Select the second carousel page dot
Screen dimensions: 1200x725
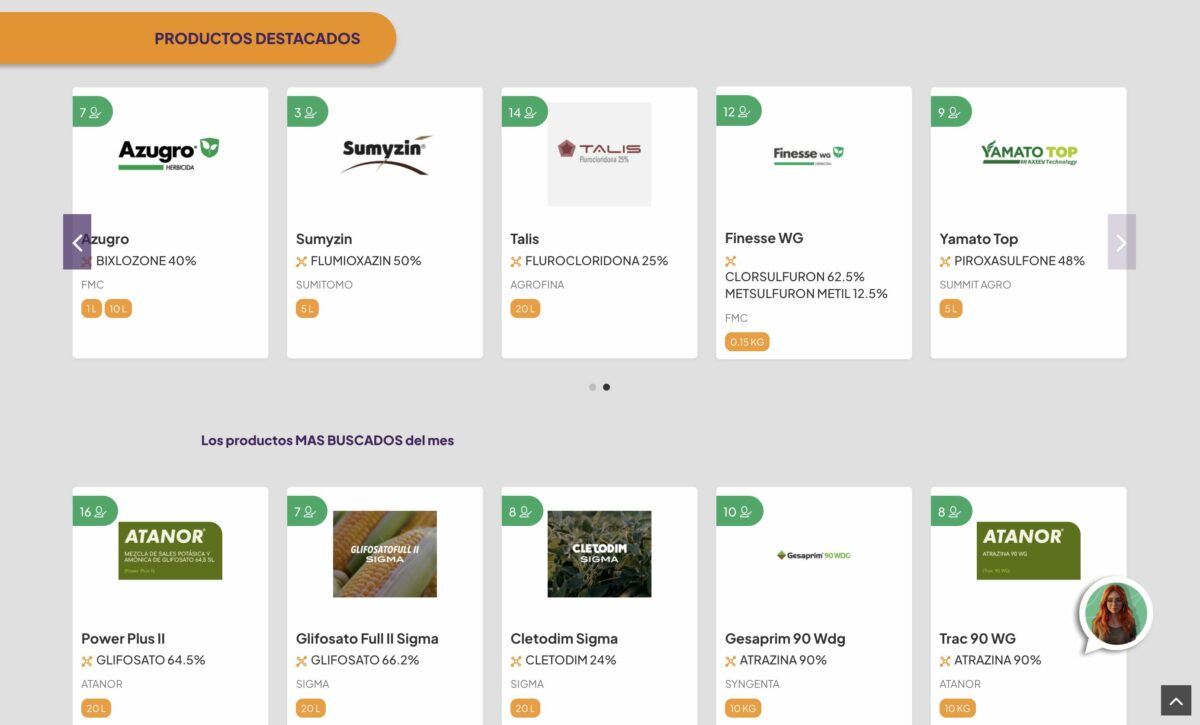pyautogui.click(x=606, y=387)
